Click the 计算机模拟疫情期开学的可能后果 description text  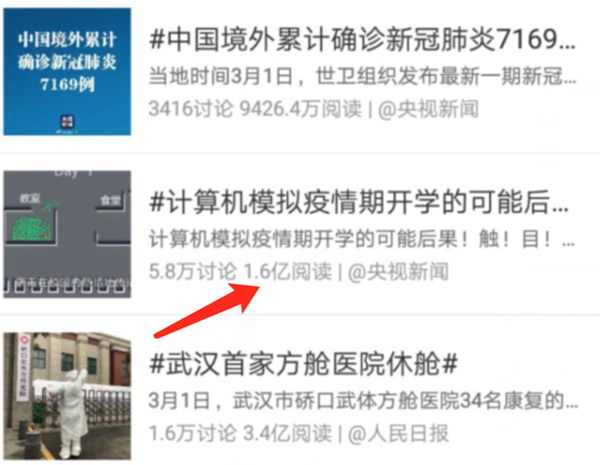coord(362,239)
